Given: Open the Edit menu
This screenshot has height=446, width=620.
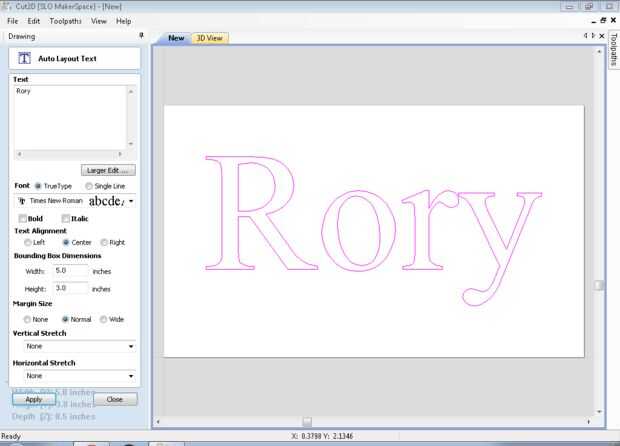Looking at the screenshot, I should 34,21.
